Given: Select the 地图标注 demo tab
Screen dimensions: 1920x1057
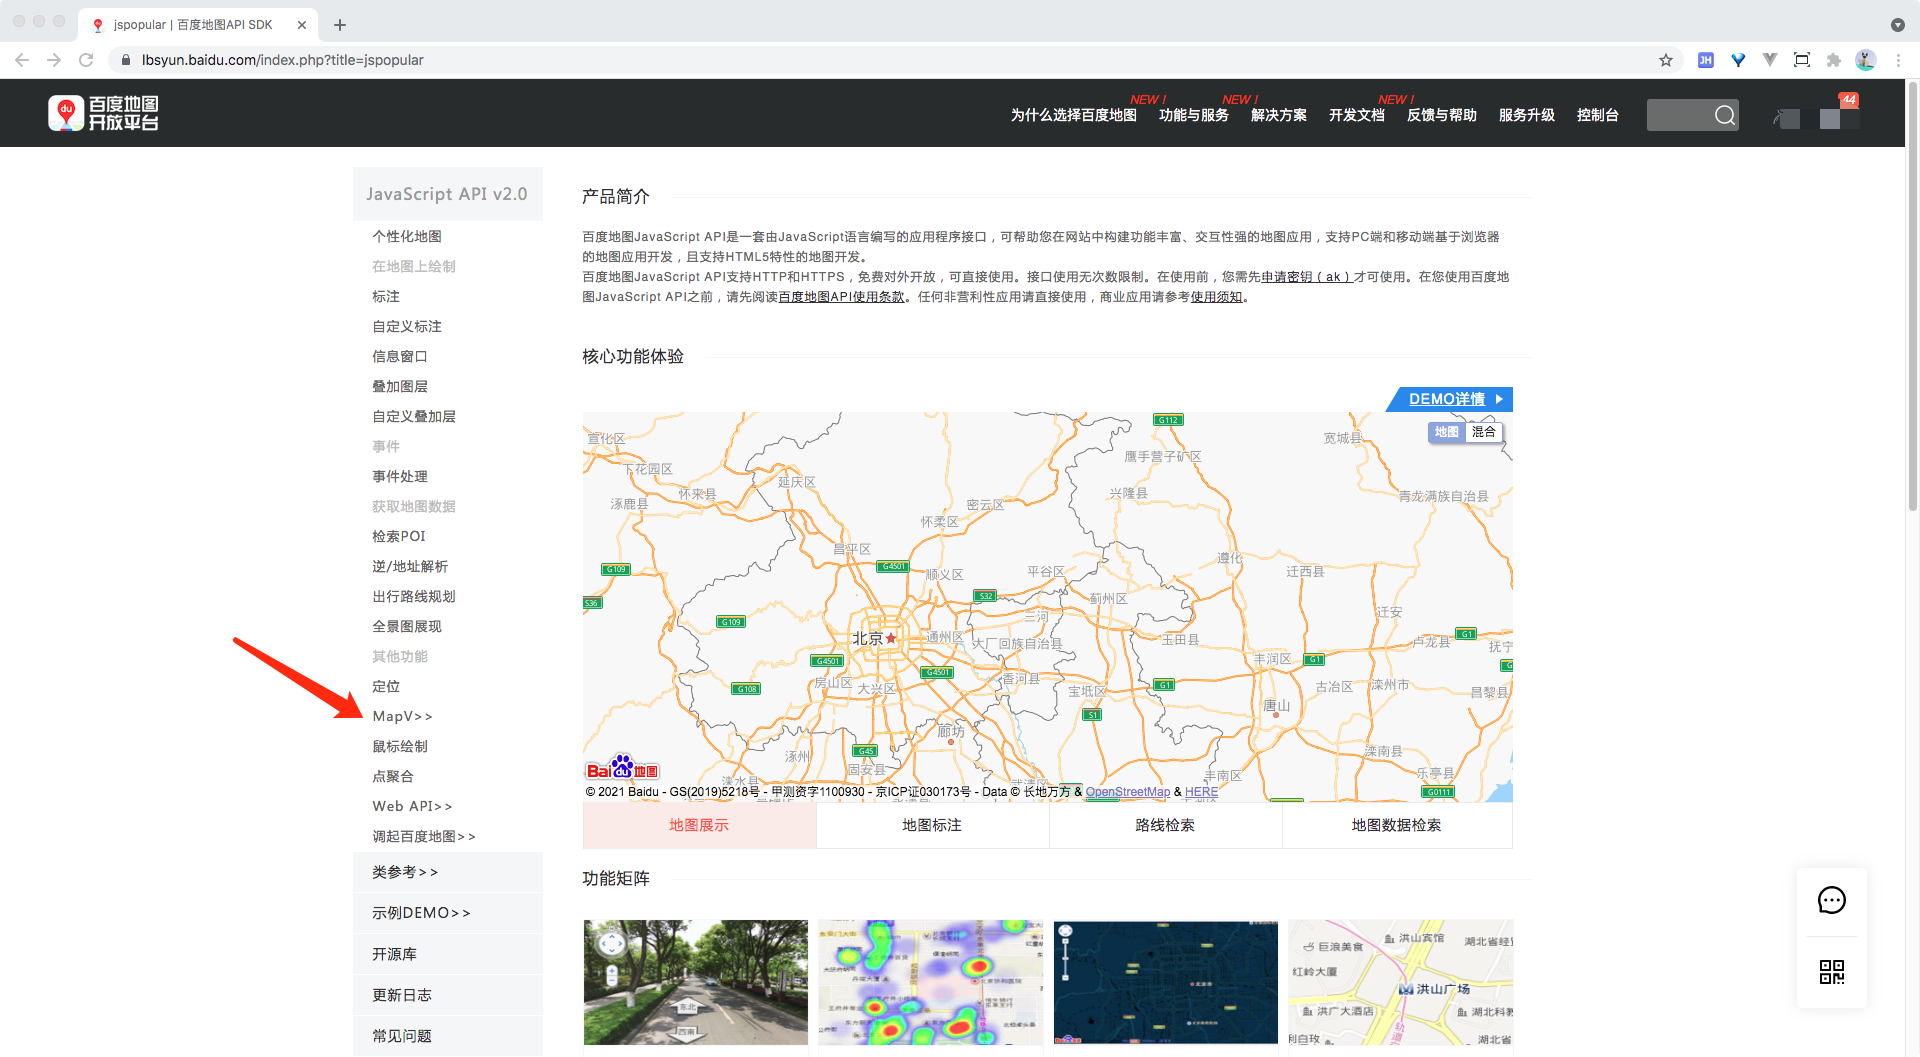Looking at the screenshot, I should click(x=932, y=825).
